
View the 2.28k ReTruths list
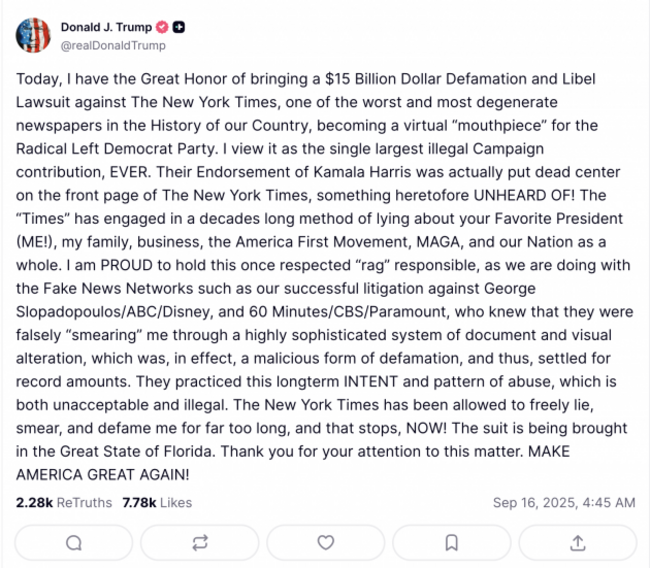tap(62, 502)
